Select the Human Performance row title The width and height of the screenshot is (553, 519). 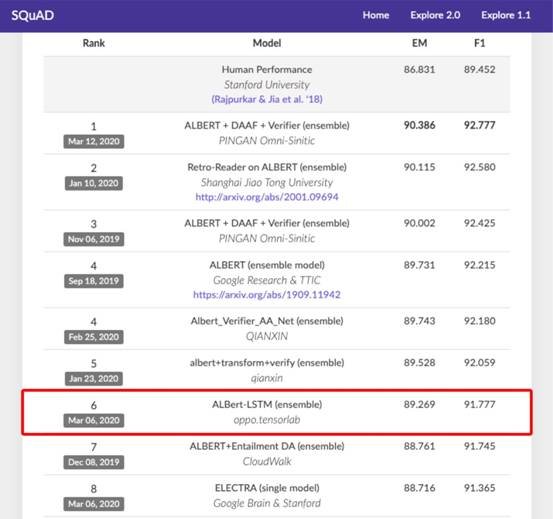(267, 69)
